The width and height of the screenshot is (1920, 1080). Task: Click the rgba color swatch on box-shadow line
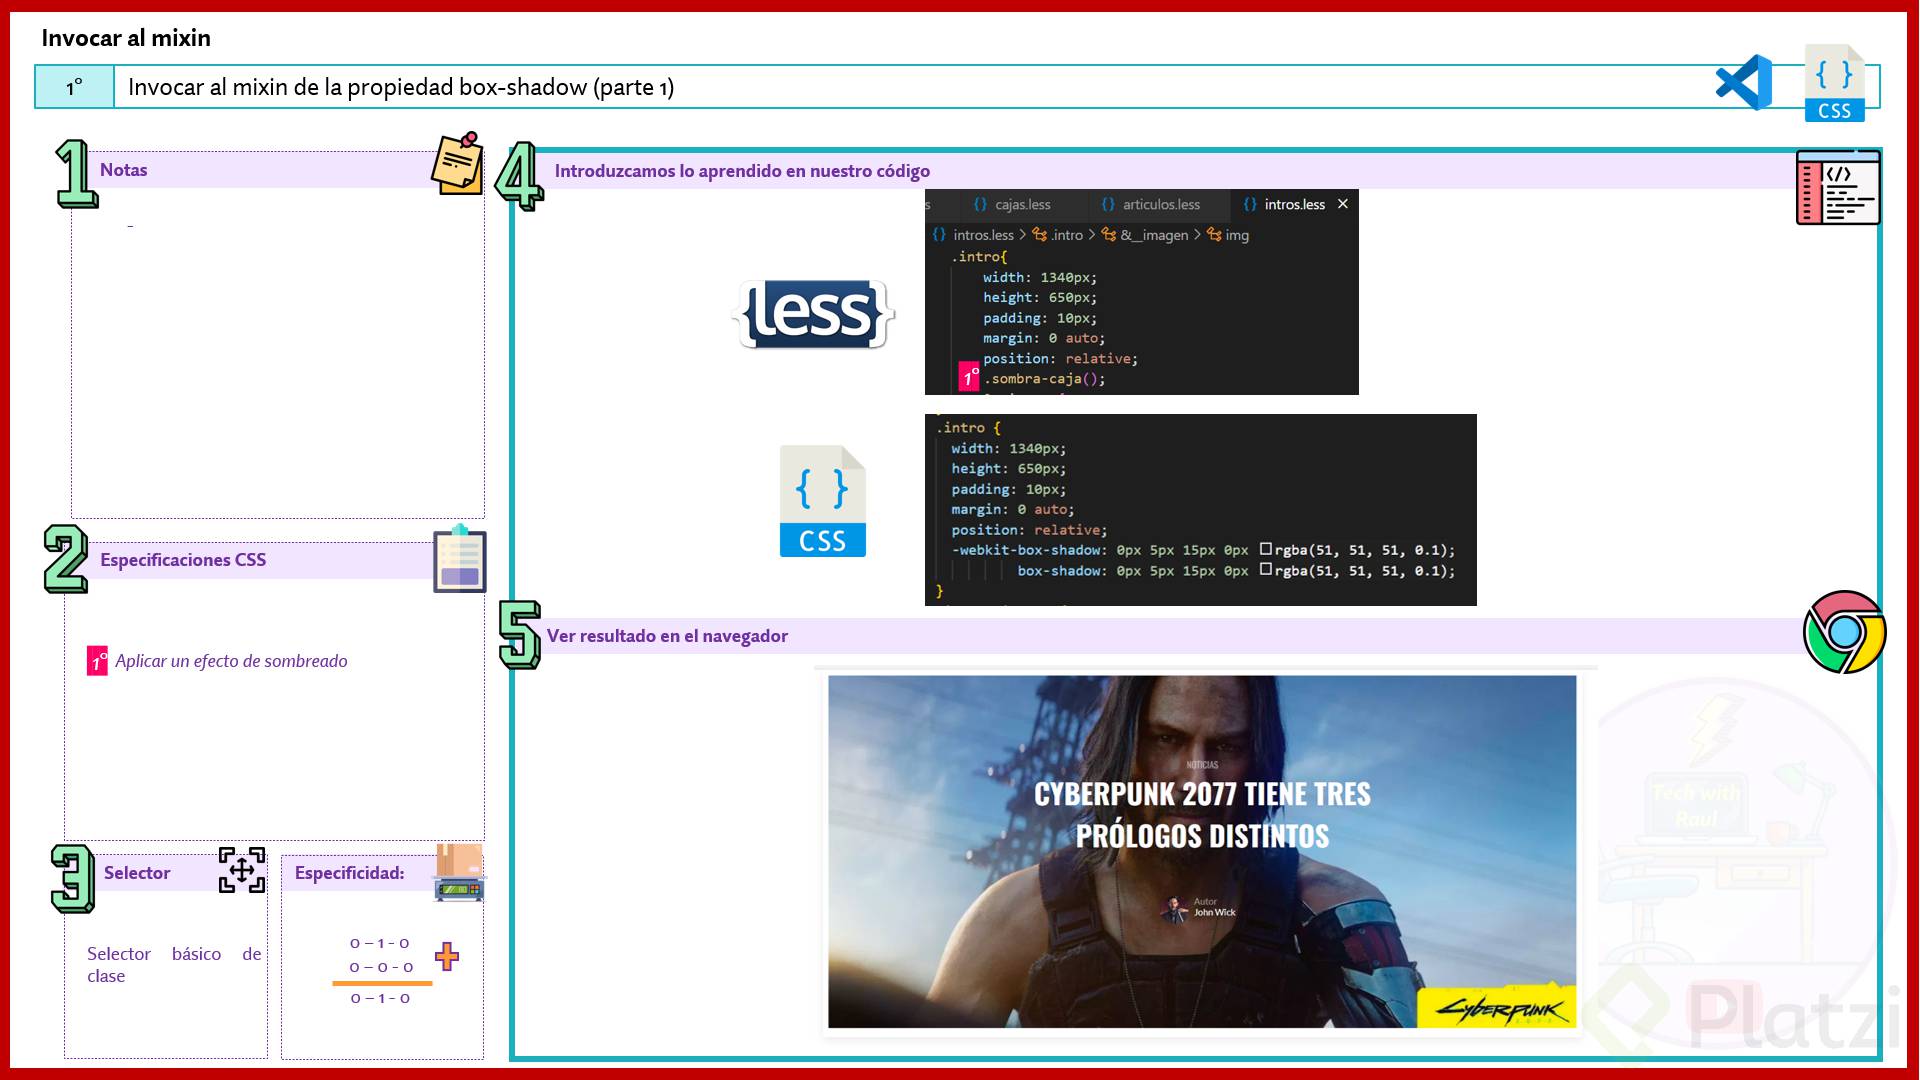(x=1266, y=570)
